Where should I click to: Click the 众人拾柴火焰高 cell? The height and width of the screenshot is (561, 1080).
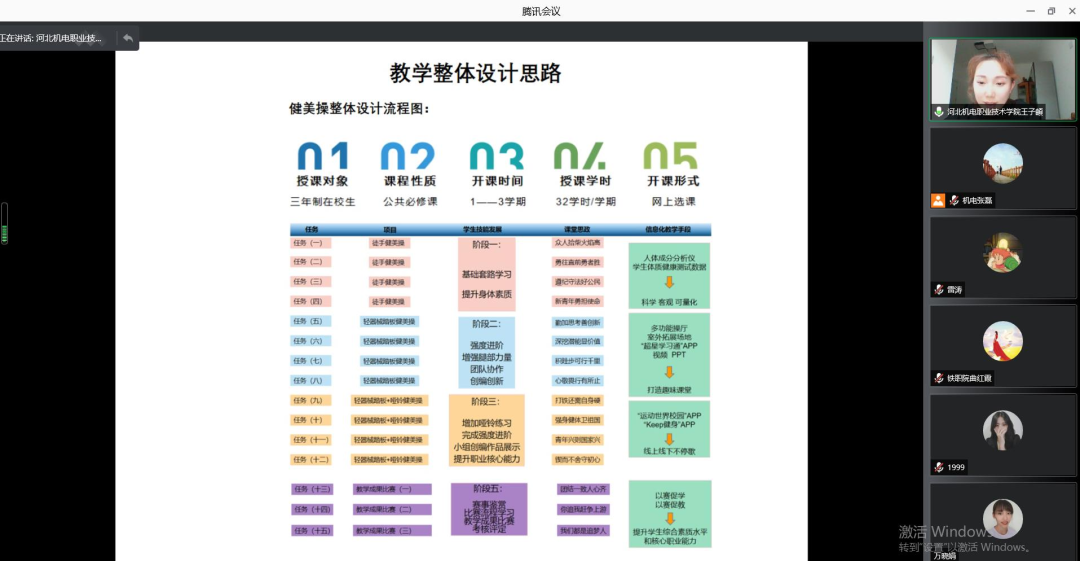577,243
